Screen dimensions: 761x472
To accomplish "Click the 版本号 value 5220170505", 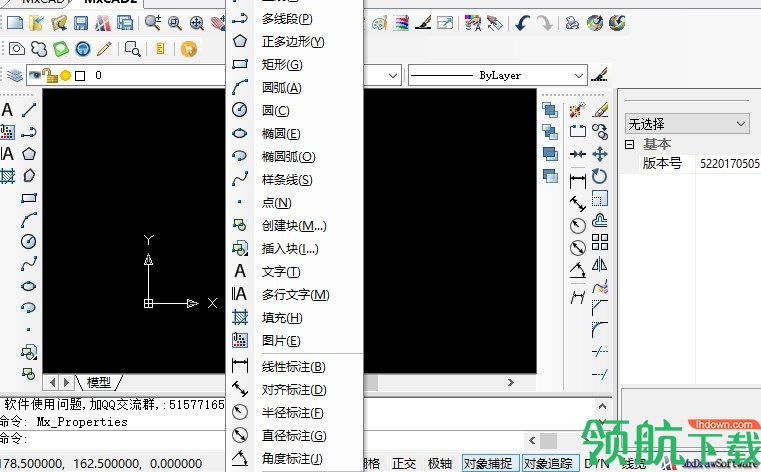I will point(729,164).
